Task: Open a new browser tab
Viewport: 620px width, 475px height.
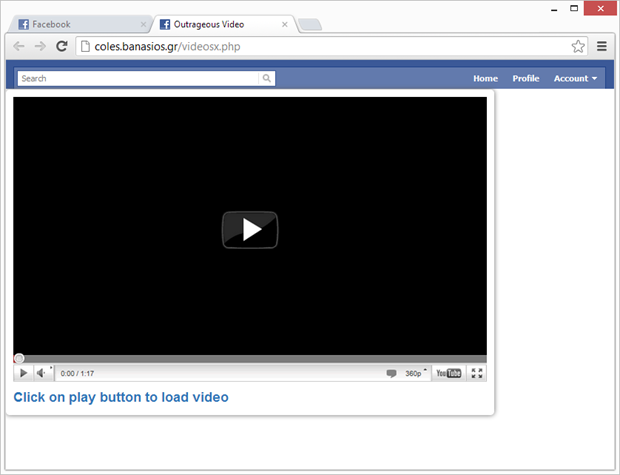Action: point(310,25)
